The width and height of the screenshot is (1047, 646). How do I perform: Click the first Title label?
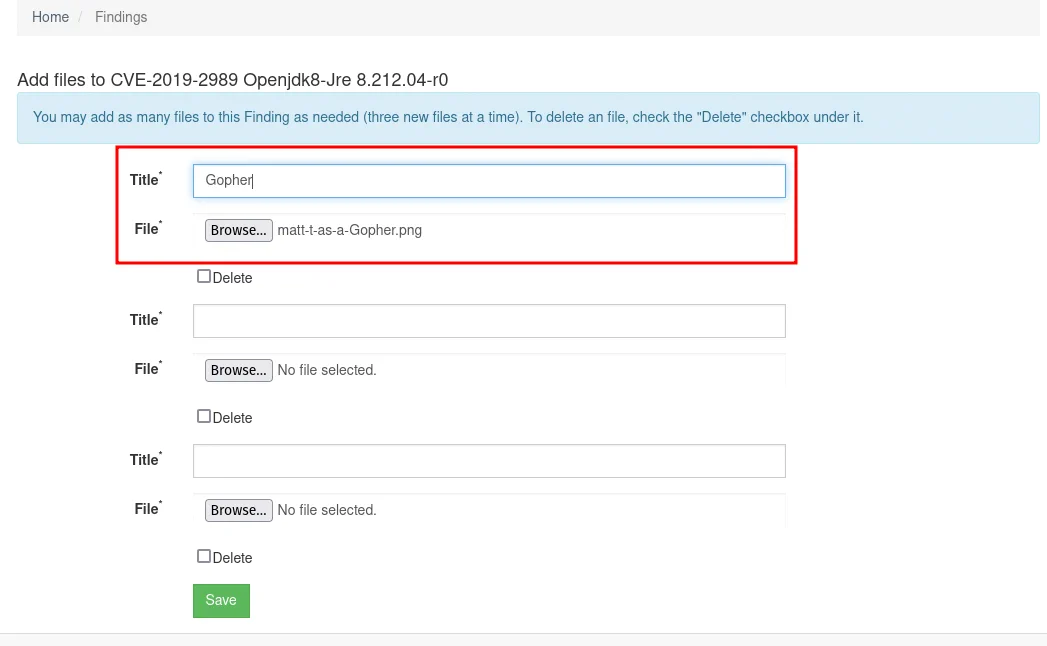point(144,180)
